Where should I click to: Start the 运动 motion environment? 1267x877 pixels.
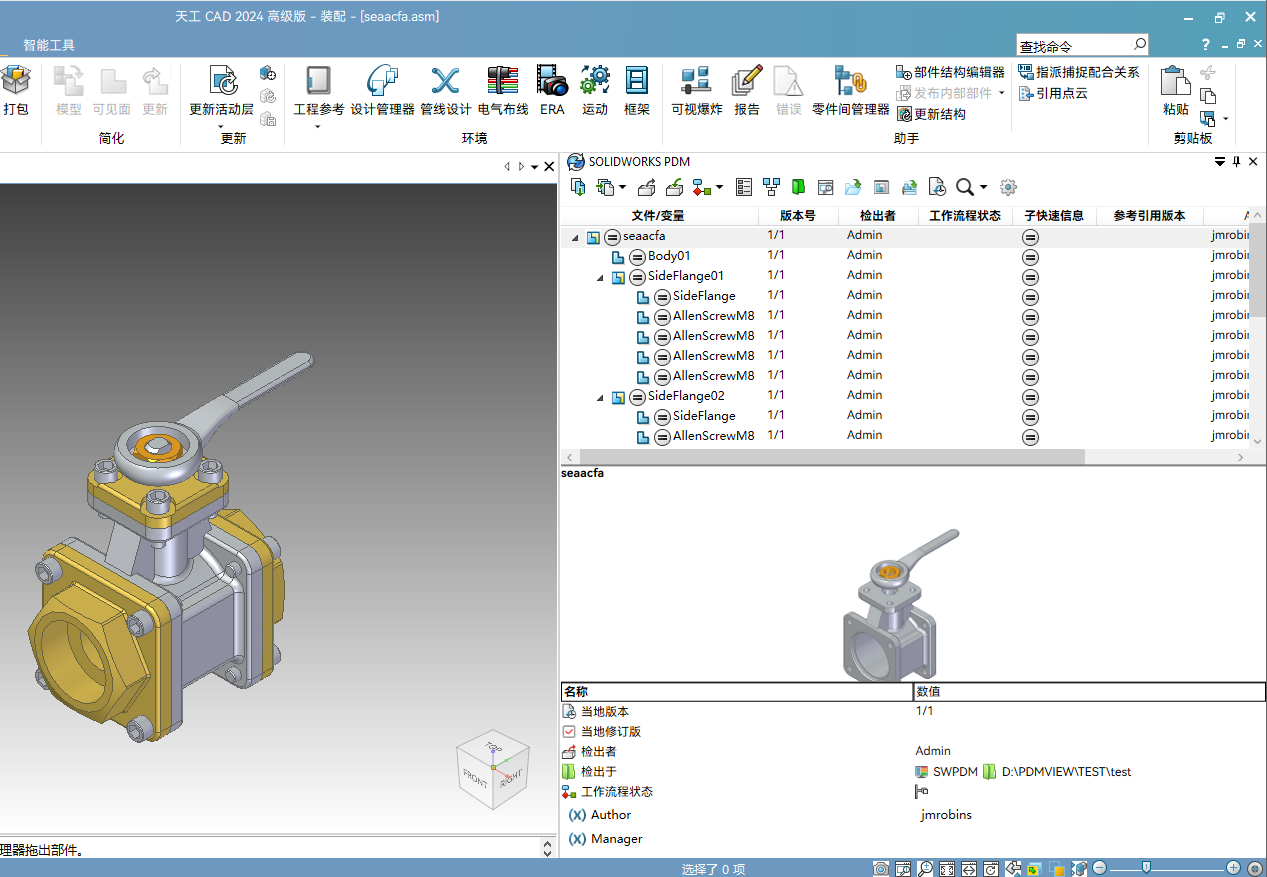coord(595,91)
